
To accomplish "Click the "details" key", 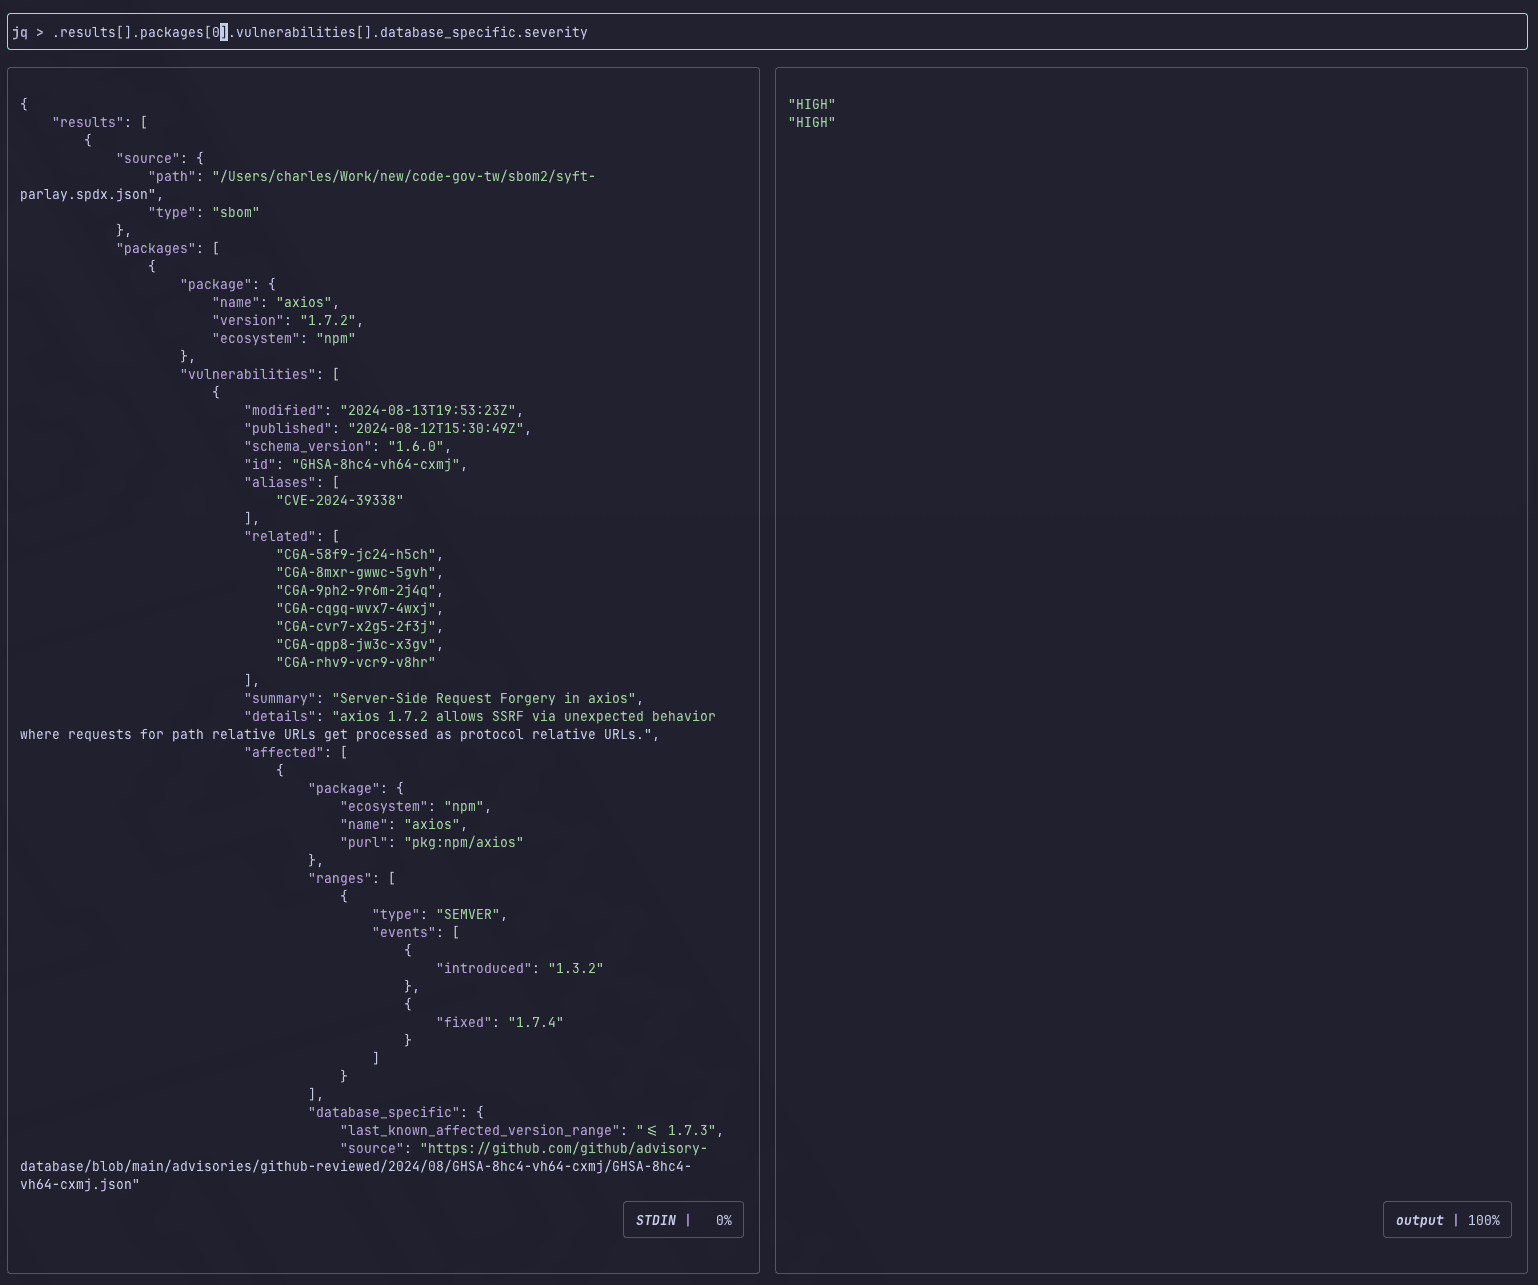I will click(280, 716).
